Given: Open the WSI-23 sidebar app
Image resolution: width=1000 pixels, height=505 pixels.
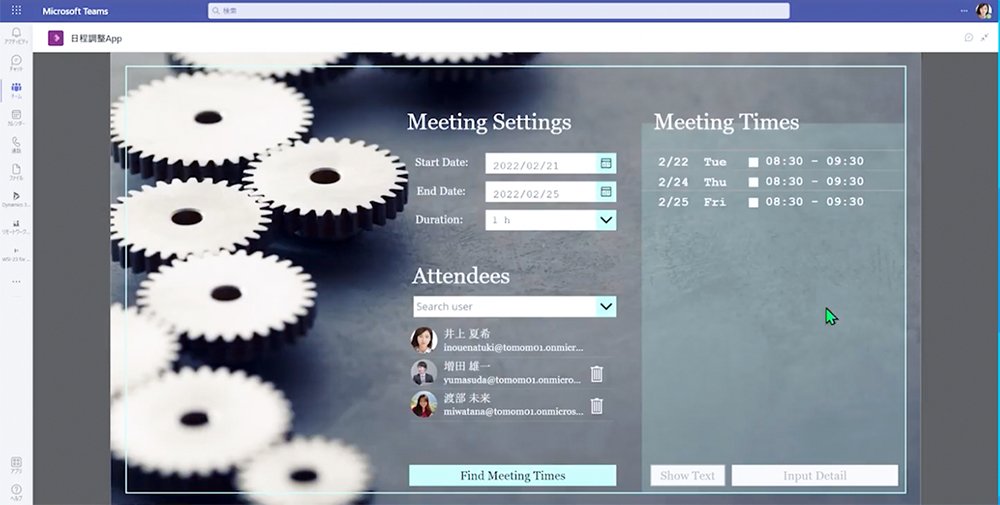Looking at the screenshot, I should coord(16,254).
